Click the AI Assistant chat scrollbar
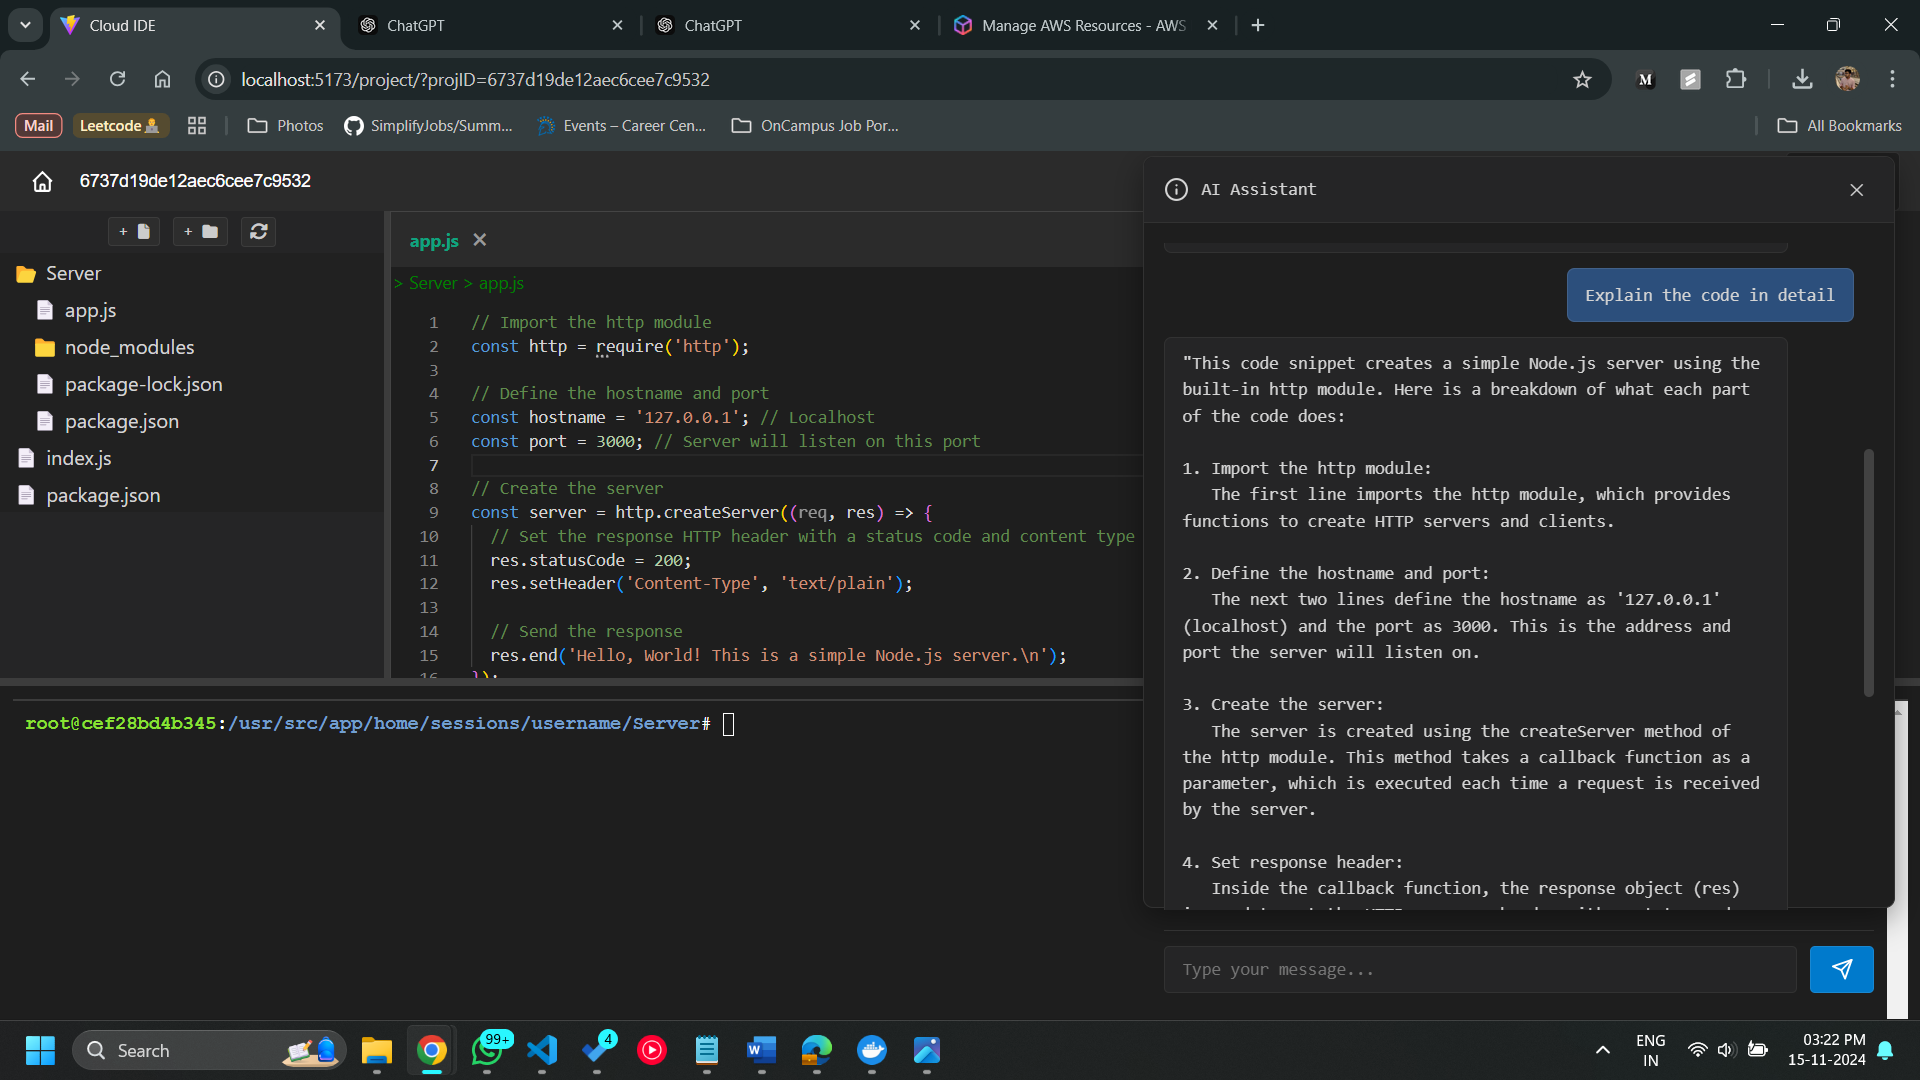 pos(1868,572)
